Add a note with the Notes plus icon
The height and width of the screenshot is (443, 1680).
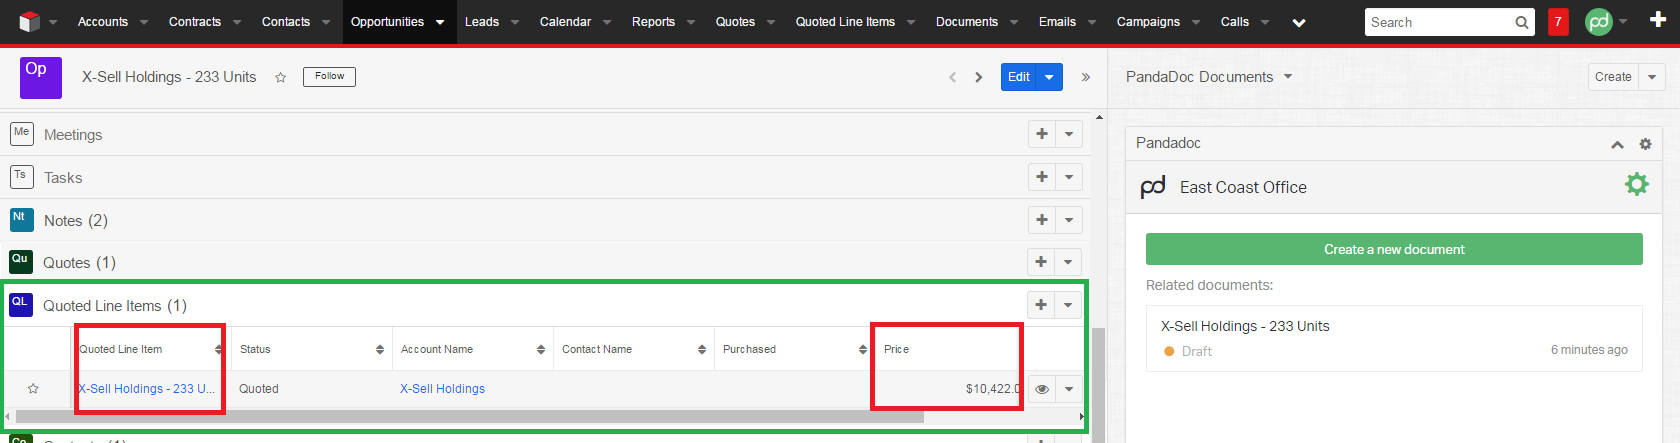click(1042, 220)
